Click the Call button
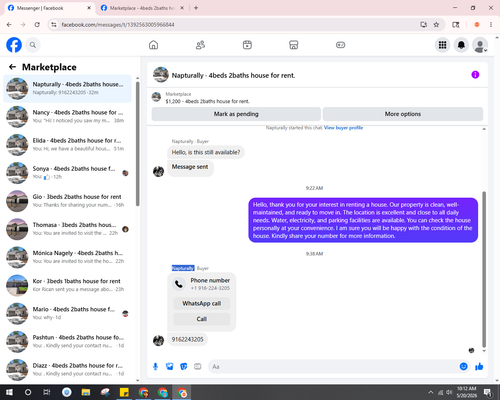The width and height of the screenshot is (500, 400). (x=202, y=319)
